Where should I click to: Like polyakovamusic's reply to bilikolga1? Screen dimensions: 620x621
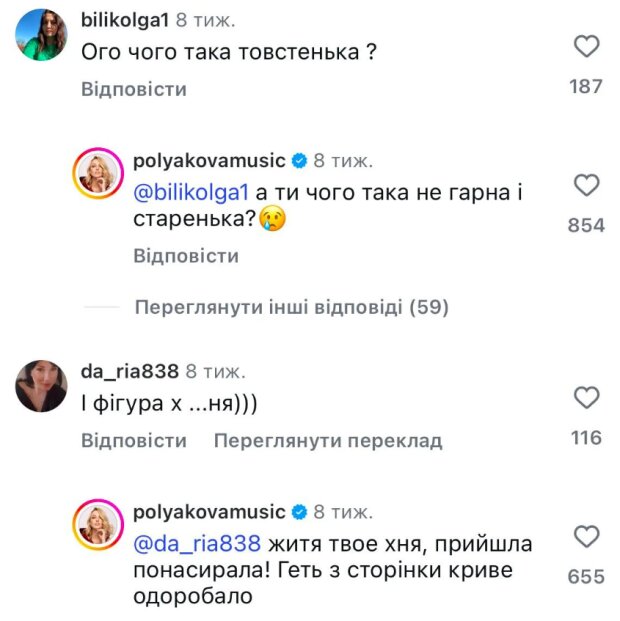[x=587, y=185]
